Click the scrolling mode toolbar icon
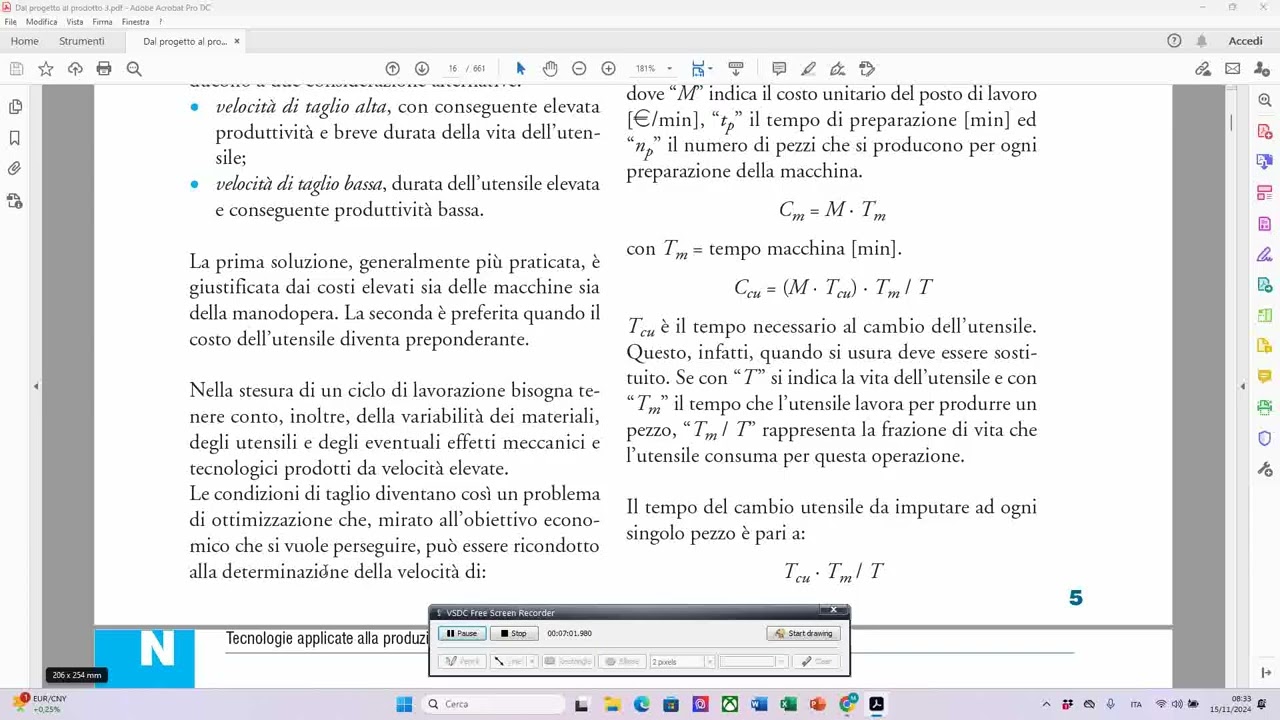 coord(736,69)
